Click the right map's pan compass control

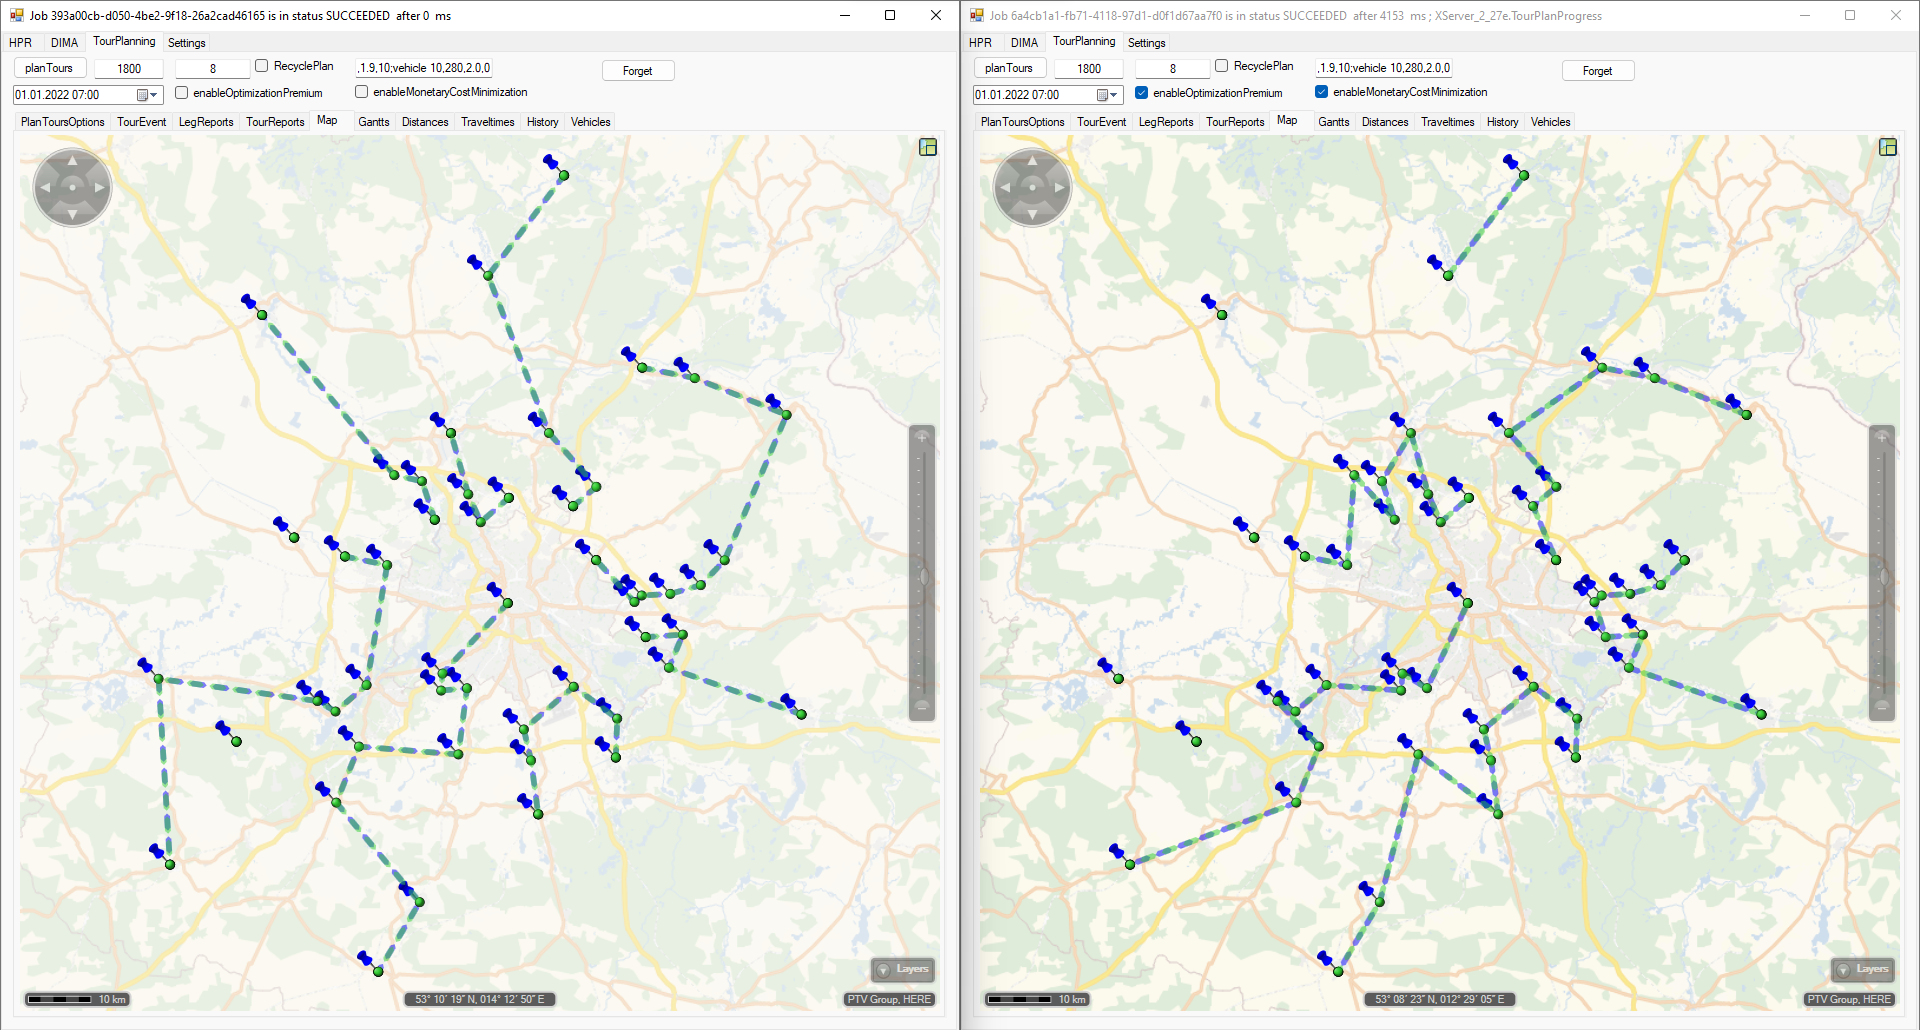tap(1032, 187)
